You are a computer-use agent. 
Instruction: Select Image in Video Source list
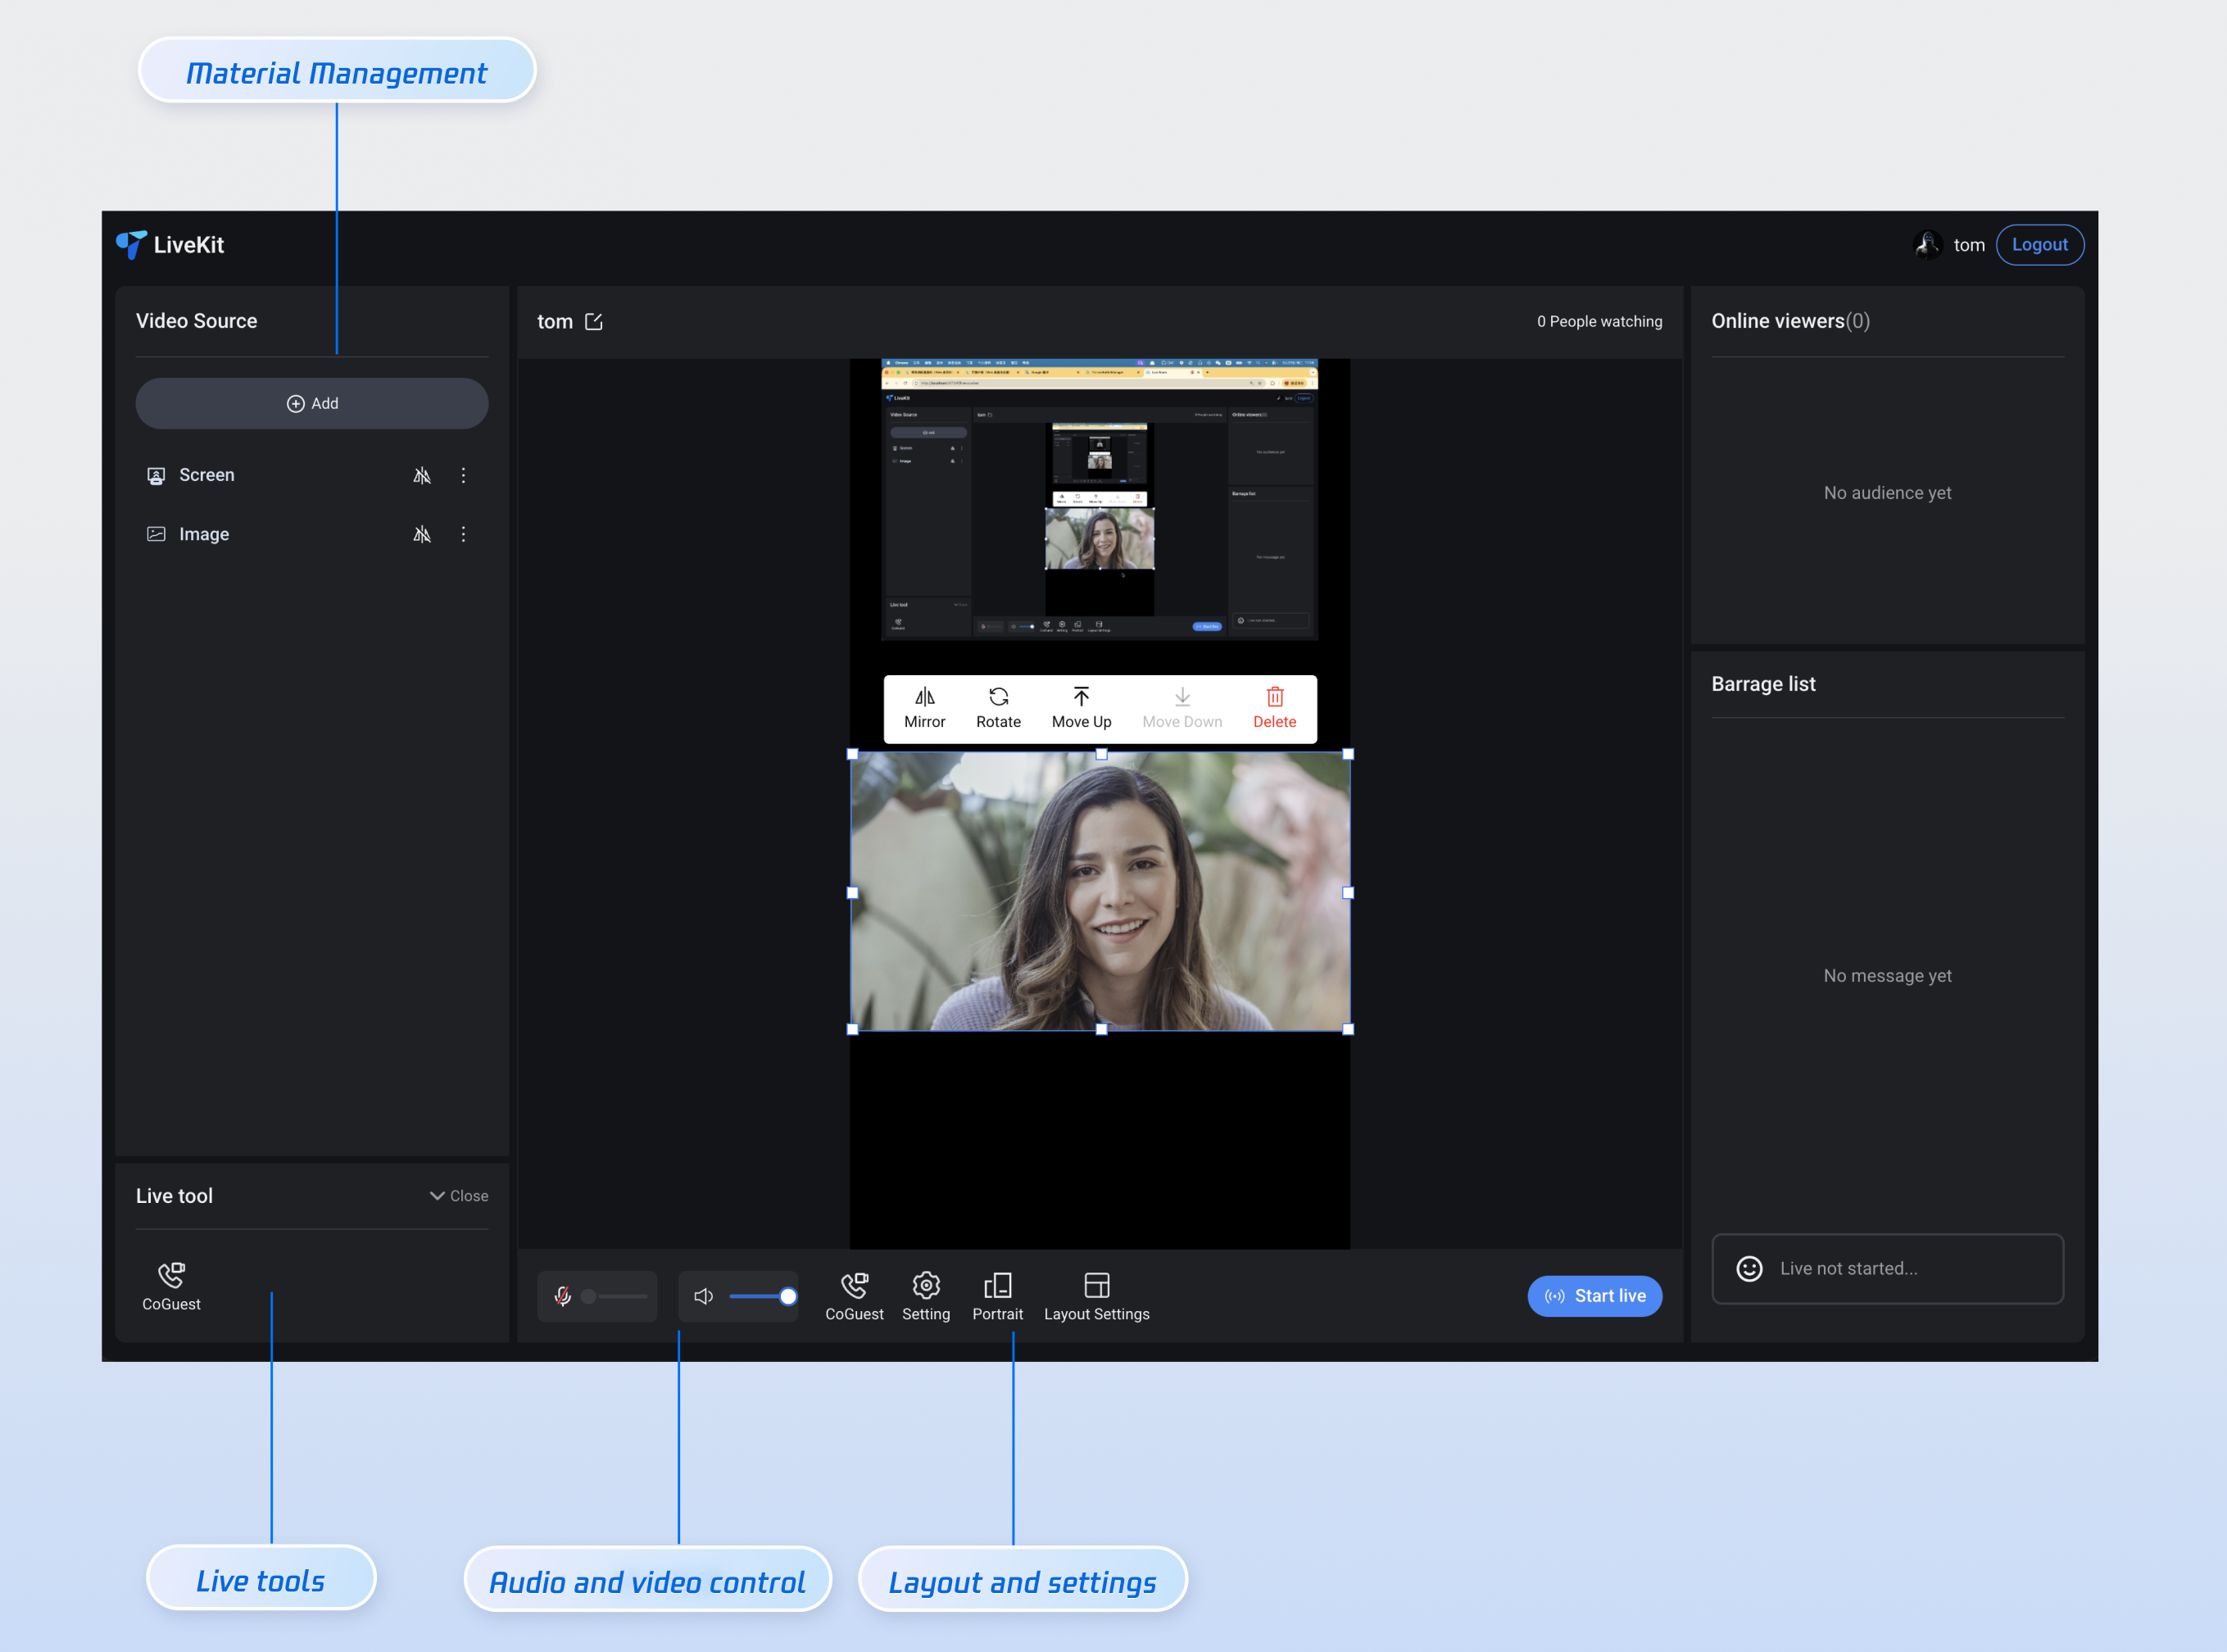tap(204, 534)
